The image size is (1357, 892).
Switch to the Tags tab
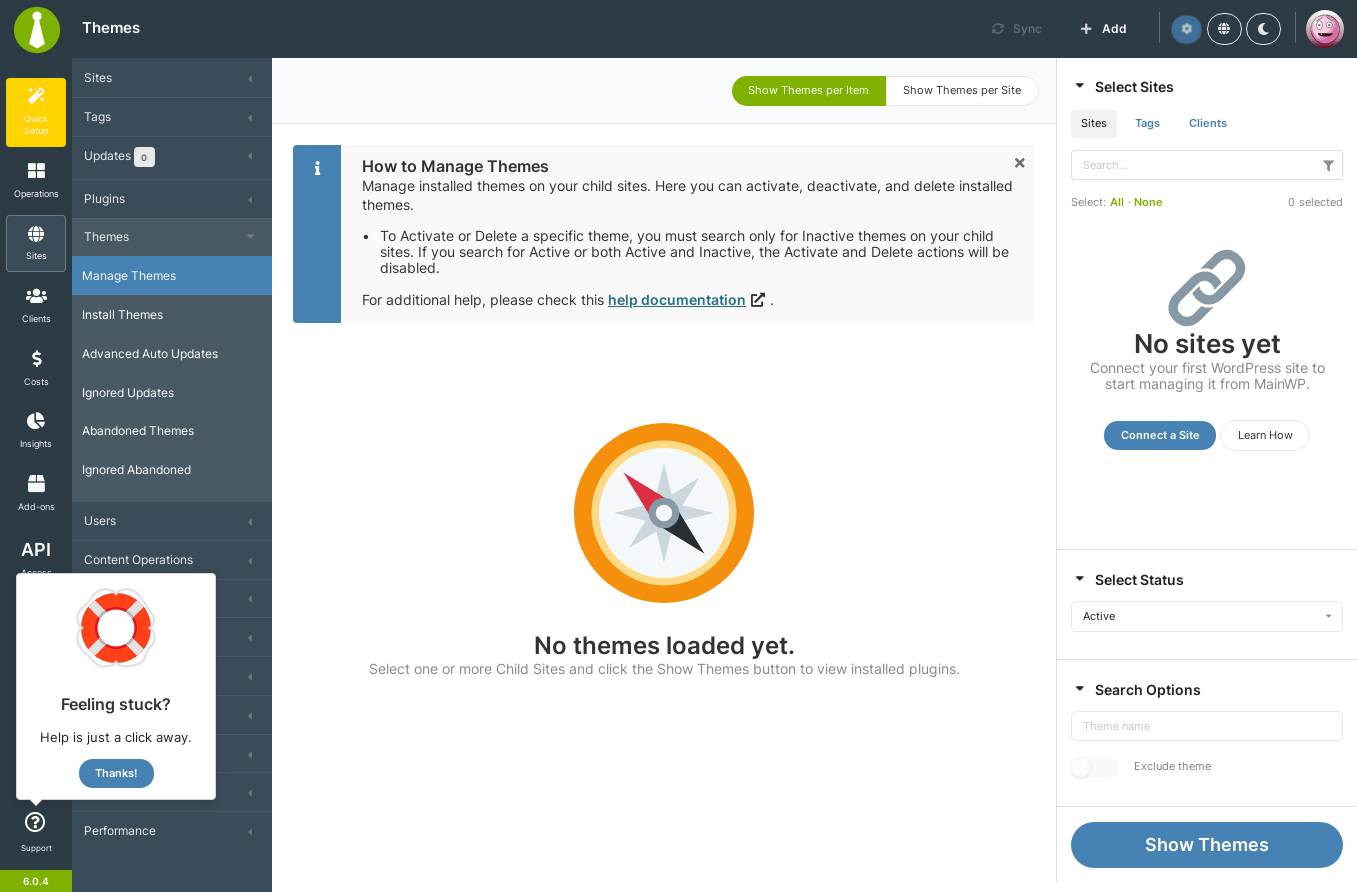[x=1147, y=124]
